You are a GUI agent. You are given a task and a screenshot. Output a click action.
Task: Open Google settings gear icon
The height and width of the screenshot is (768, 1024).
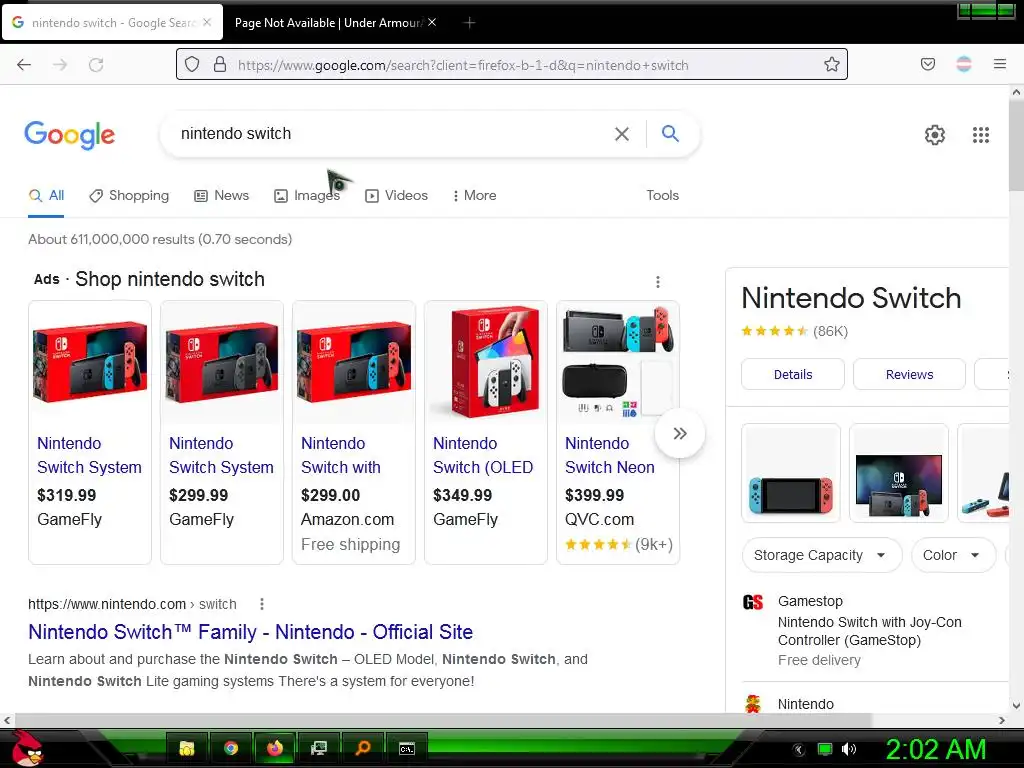[x=935, y=135]
